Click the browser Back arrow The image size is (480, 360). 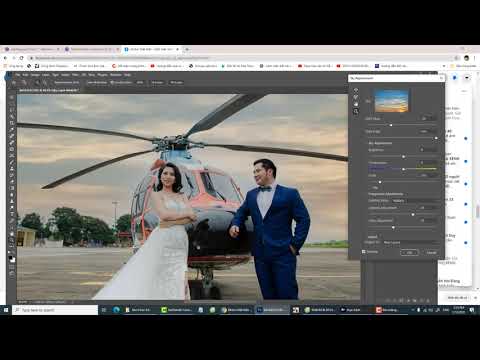coord(5,58)
